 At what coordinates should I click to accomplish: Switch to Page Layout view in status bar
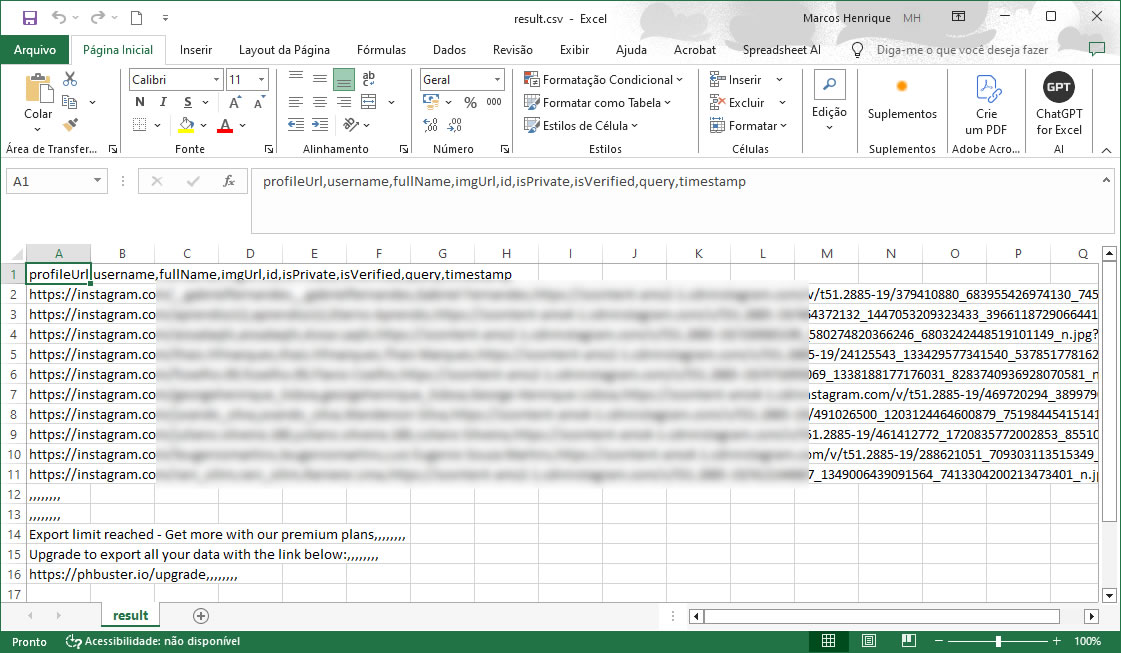[x=869, y=641]
